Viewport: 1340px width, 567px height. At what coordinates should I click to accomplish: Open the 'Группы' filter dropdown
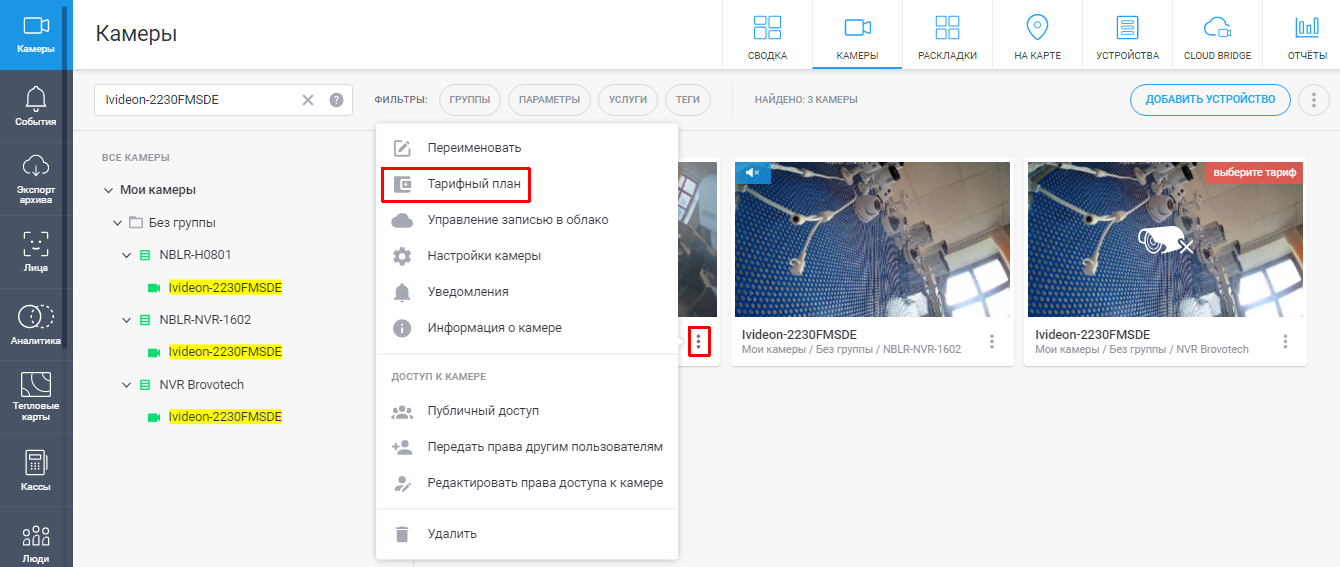[469, 100]
